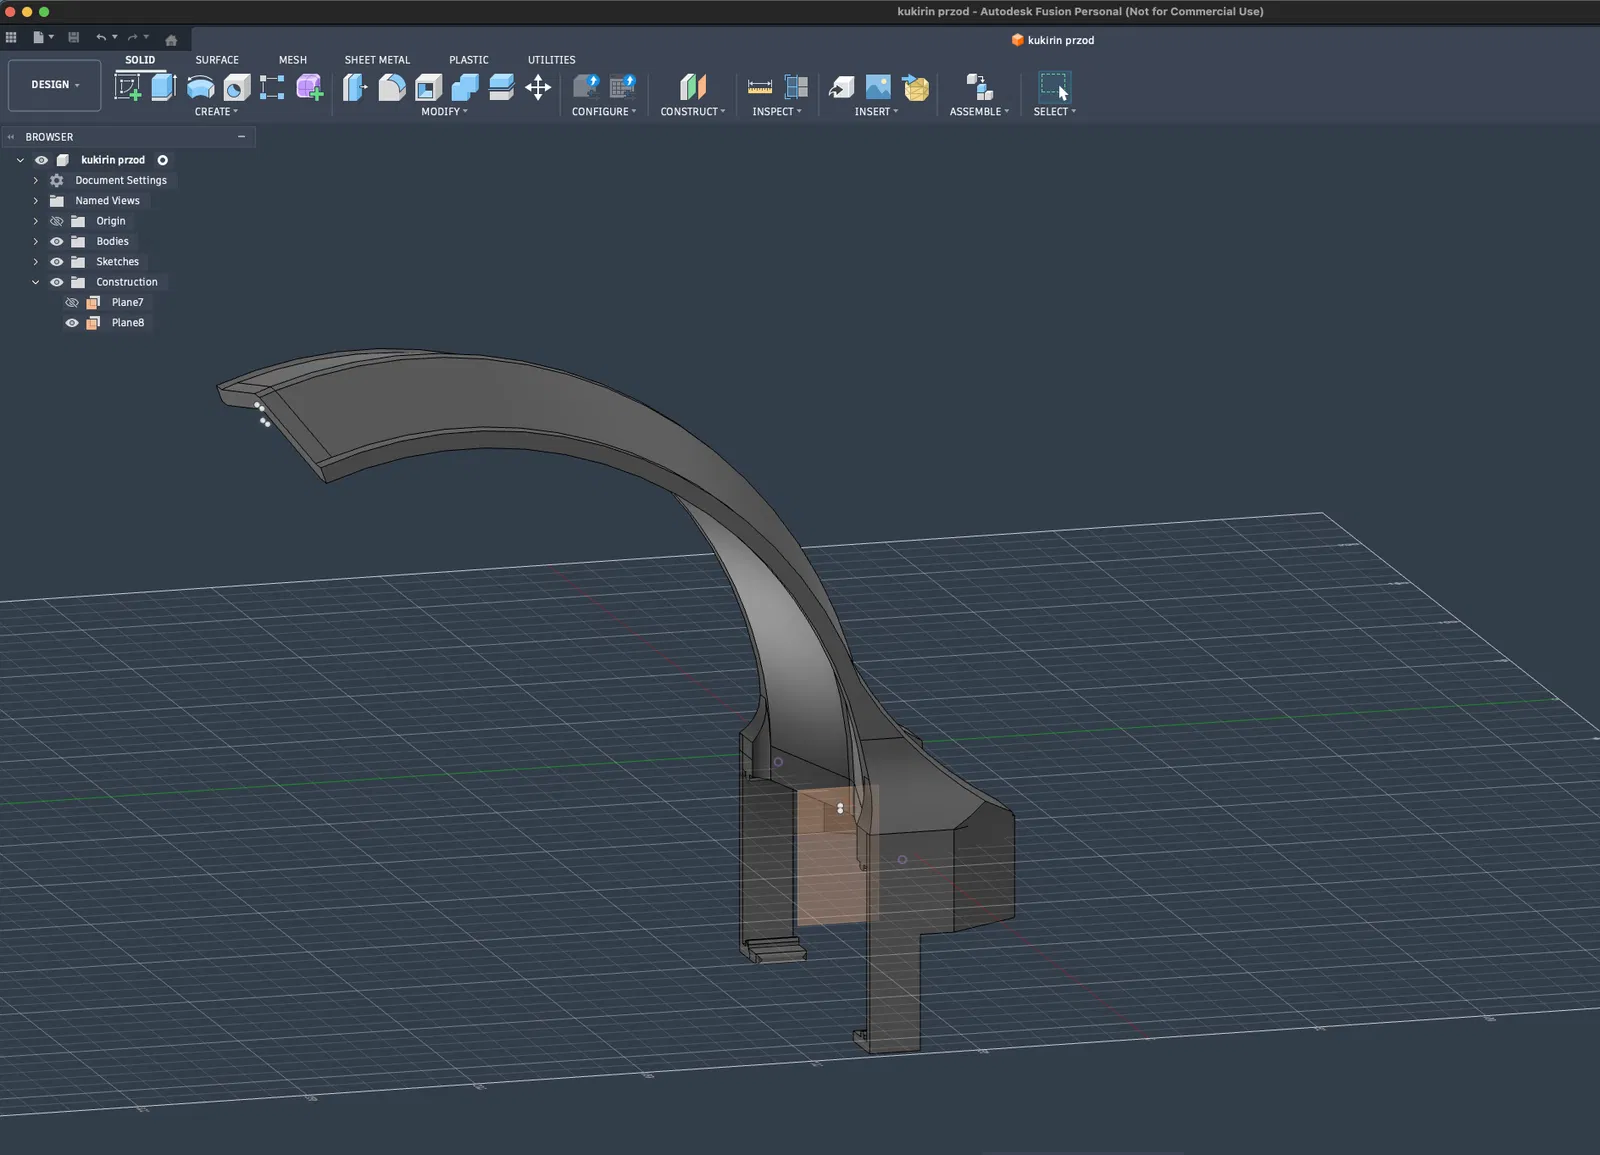This screenshot has width=1600, height=1155.
Task: Select the Create Sketch tool
Action: click(x=128, y=87)
